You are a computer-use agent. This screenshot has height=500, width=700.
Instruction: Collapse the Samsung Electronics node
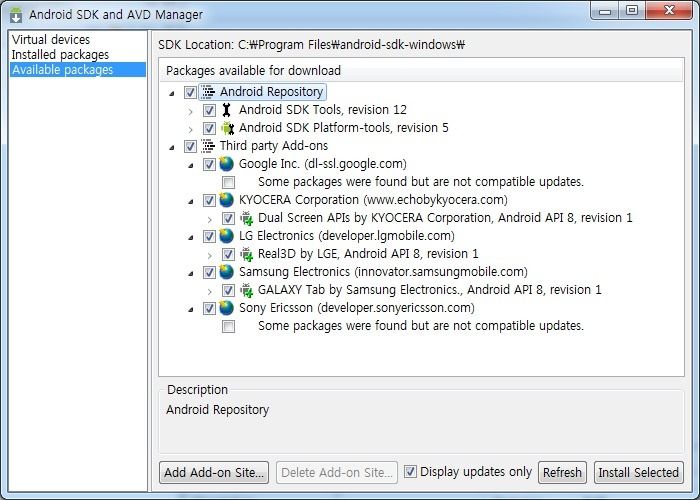pyautogui.click(x=191, y=273)
